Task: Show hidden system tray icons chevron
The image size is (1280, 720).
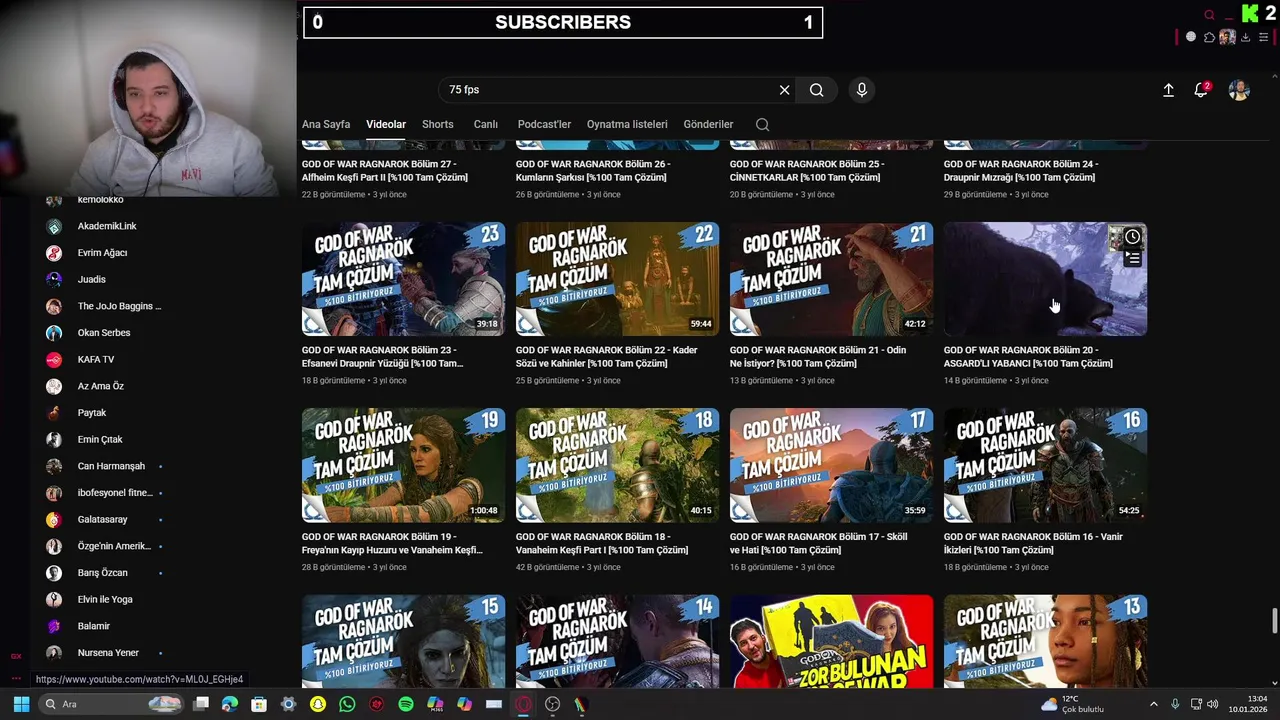Action: click(x=1153, y=704)
